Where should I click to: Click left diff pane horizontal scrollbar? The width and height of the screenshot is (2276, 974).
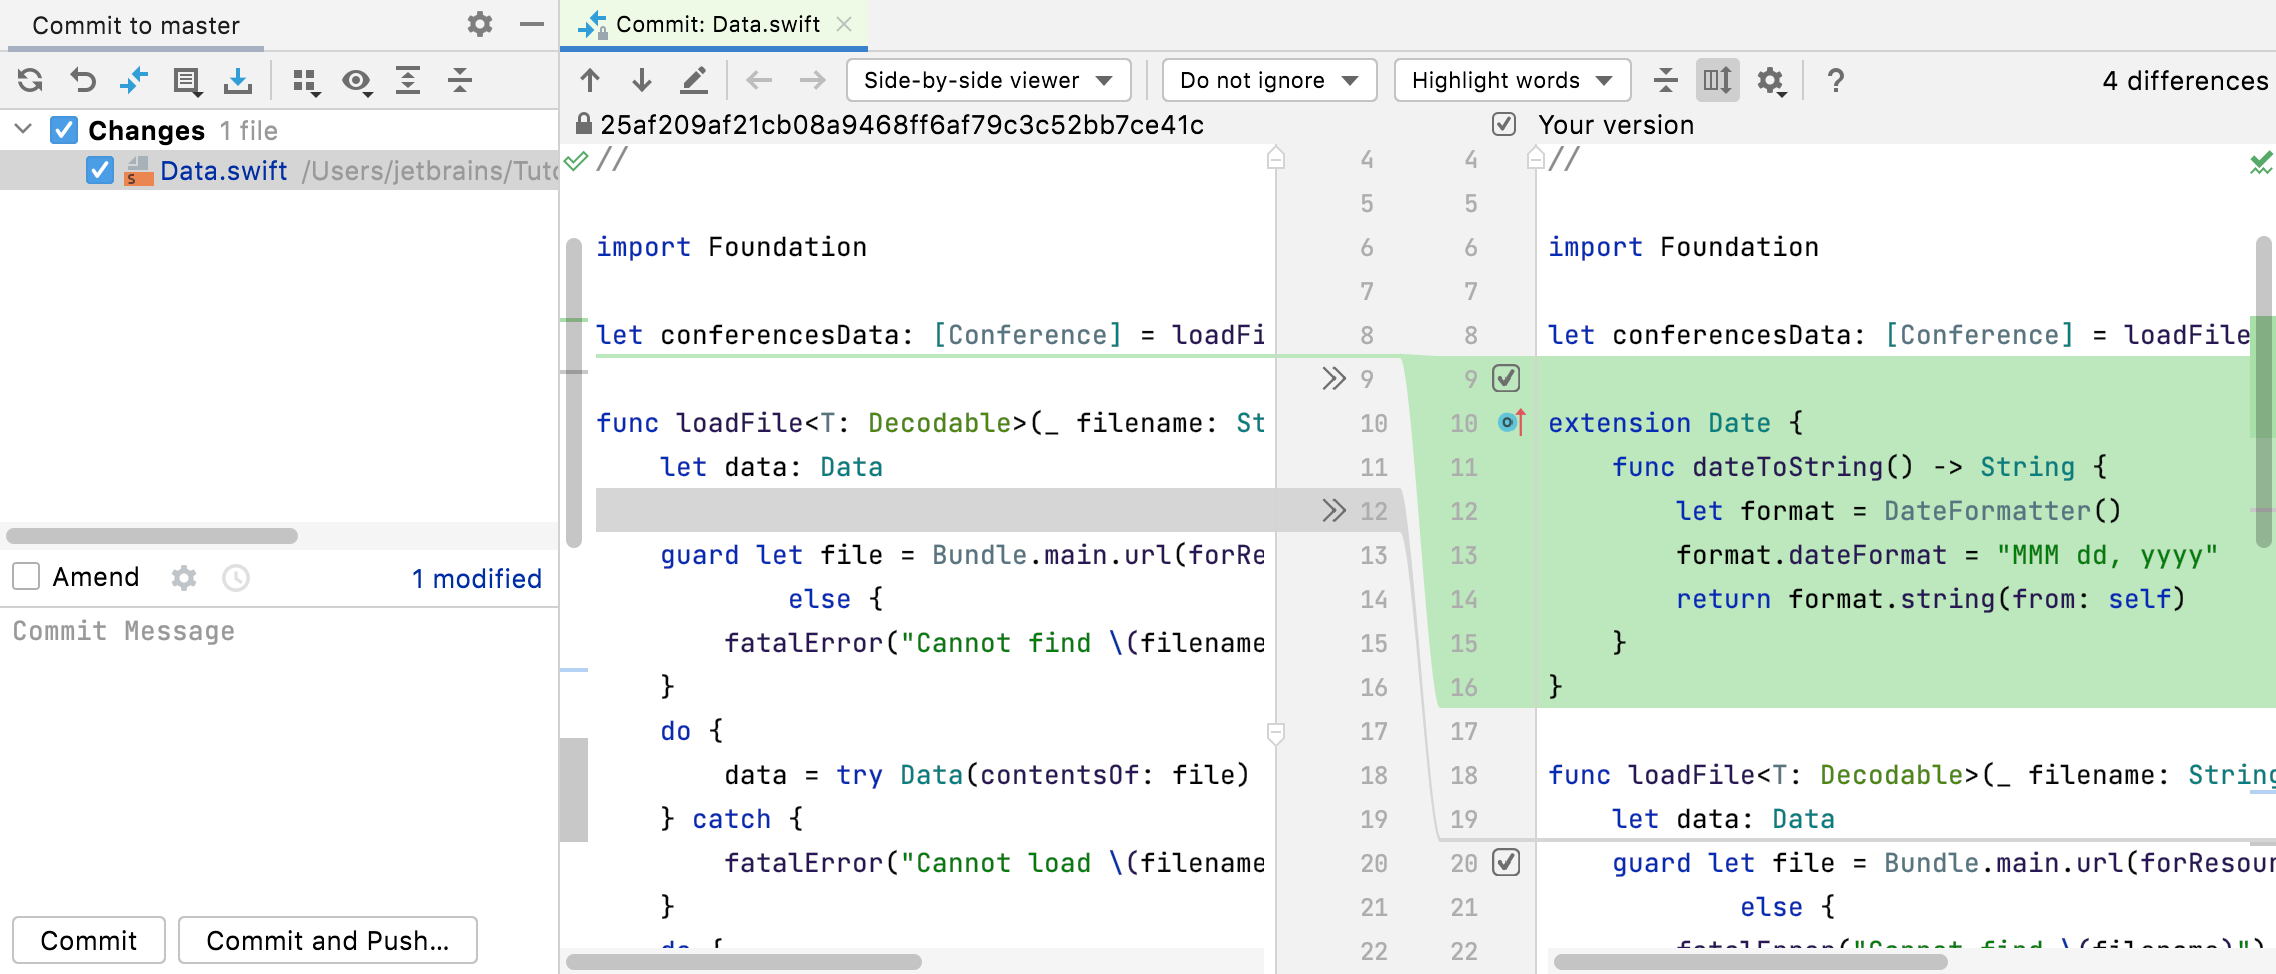pyautogui.click(x=744, y=962)
